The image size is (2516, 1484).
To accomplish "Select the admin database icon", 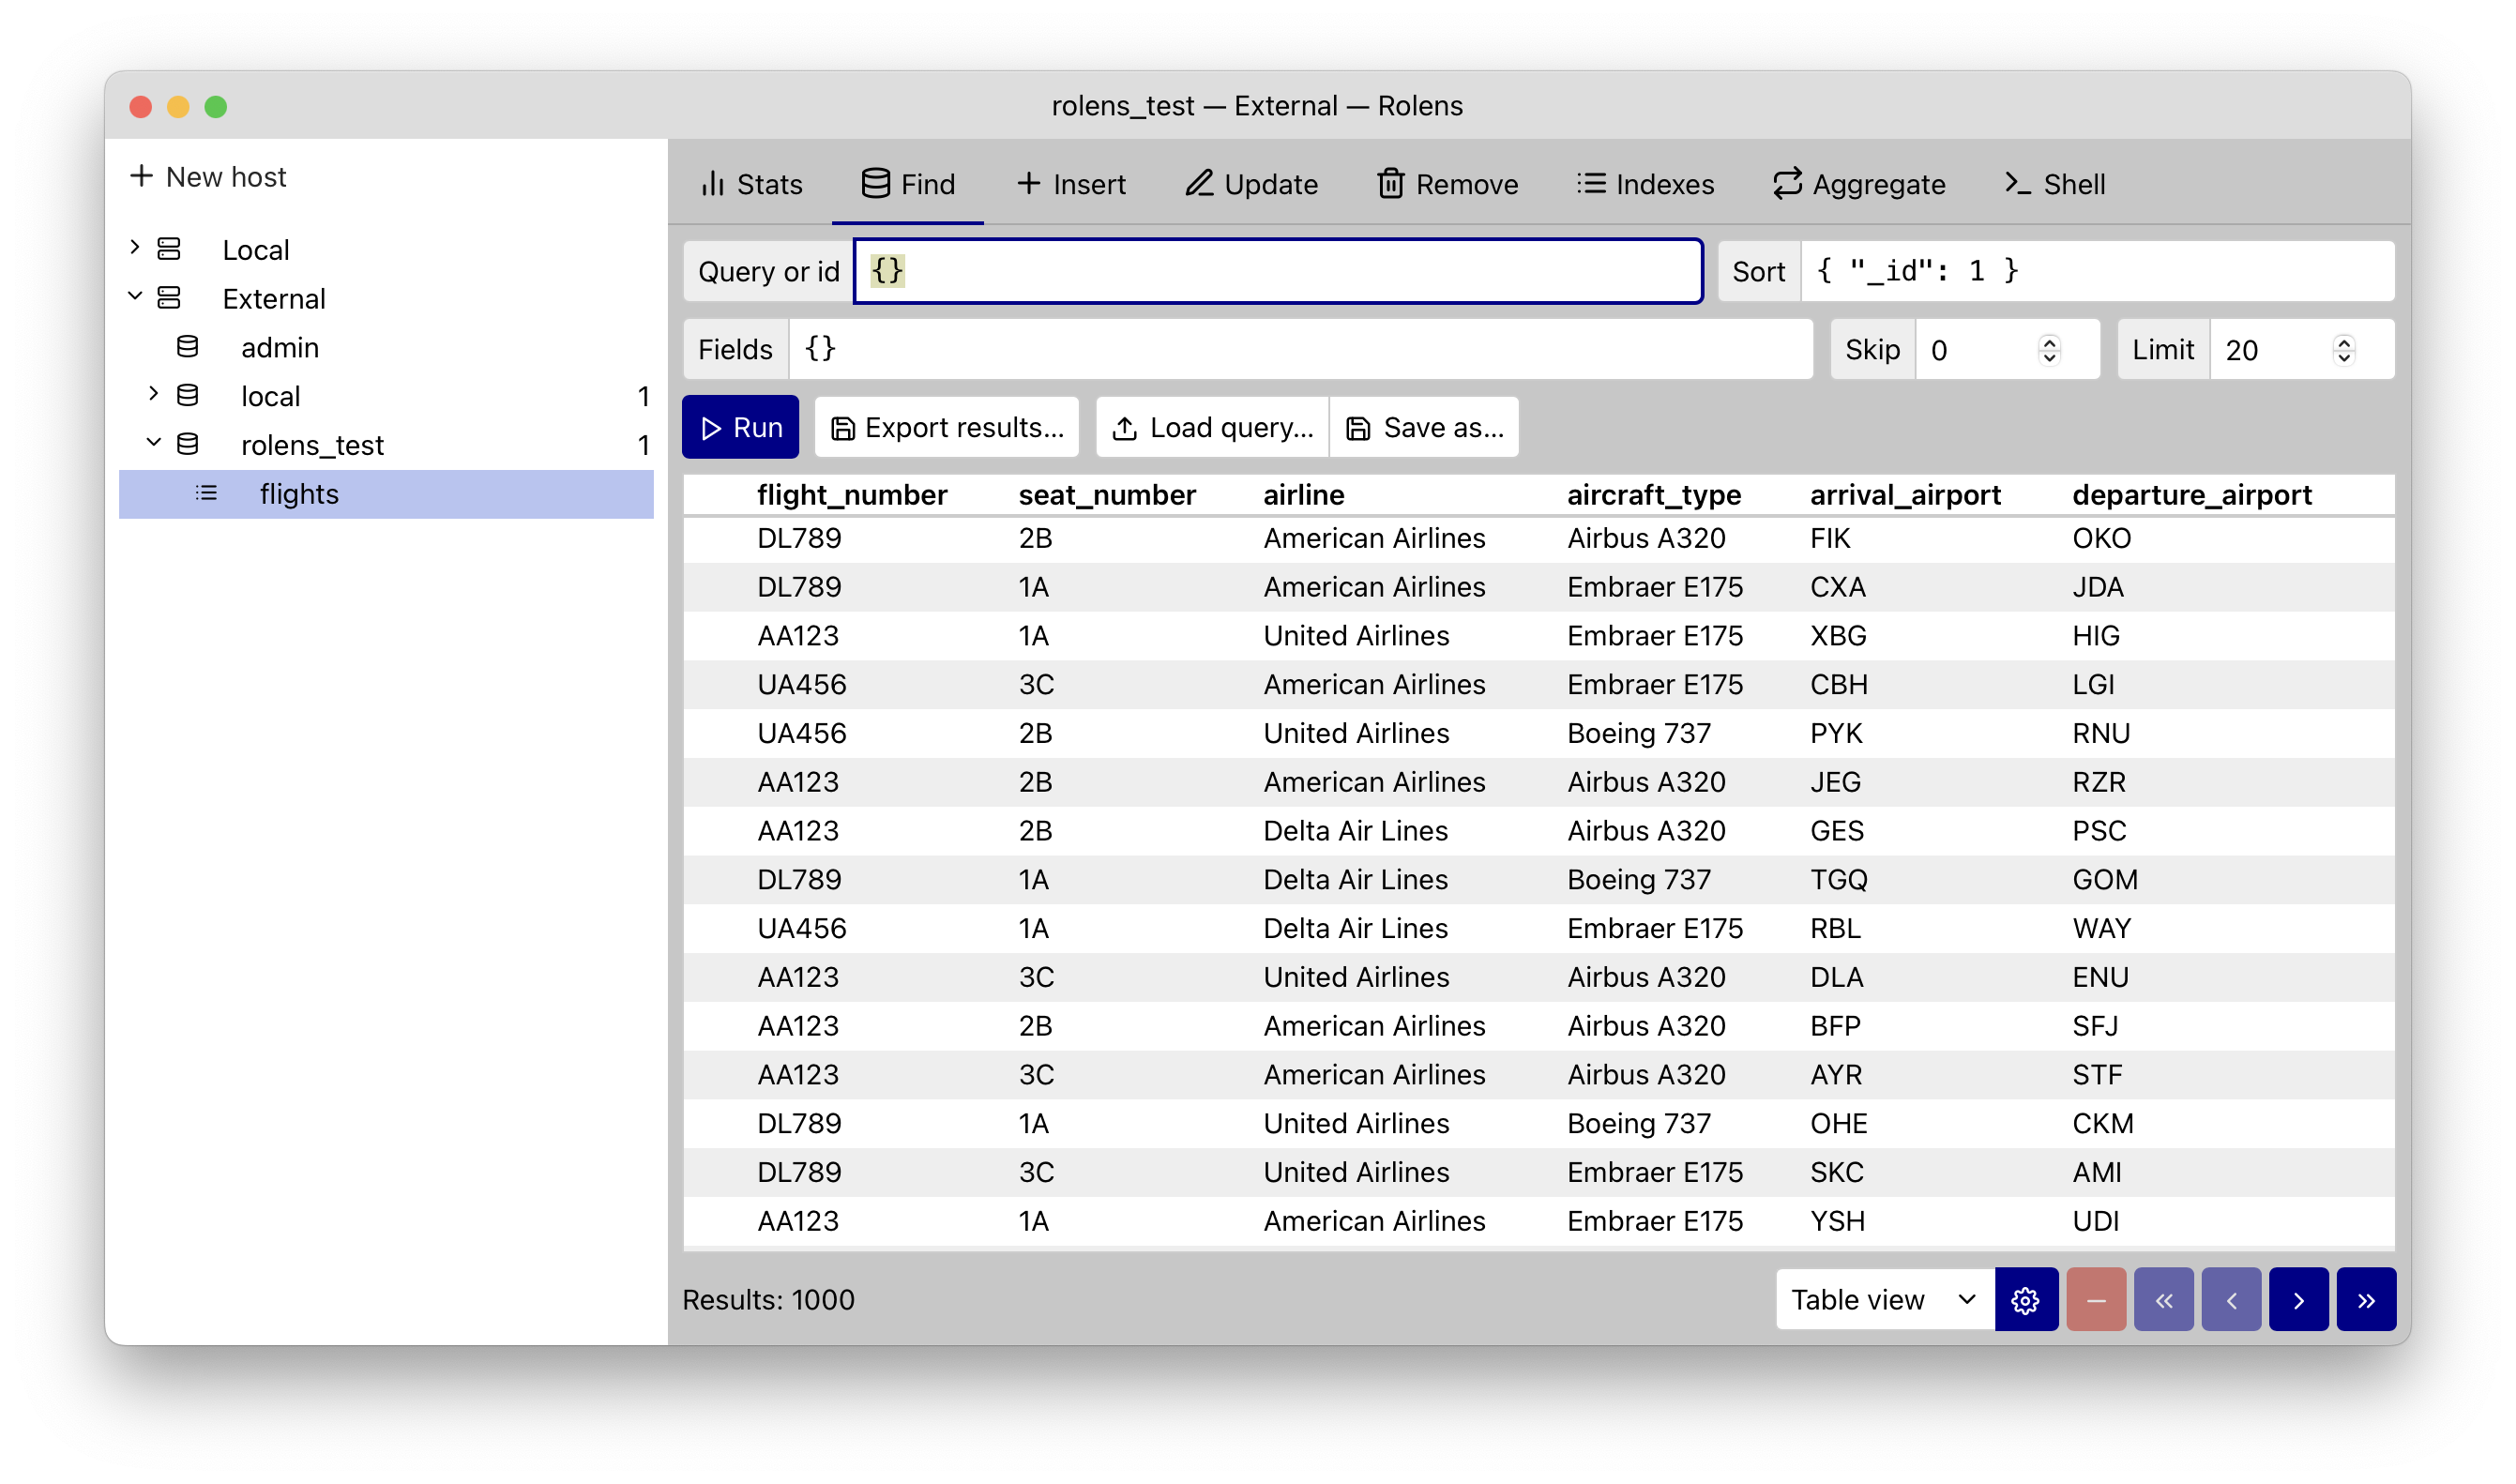I will pos(187,347).
